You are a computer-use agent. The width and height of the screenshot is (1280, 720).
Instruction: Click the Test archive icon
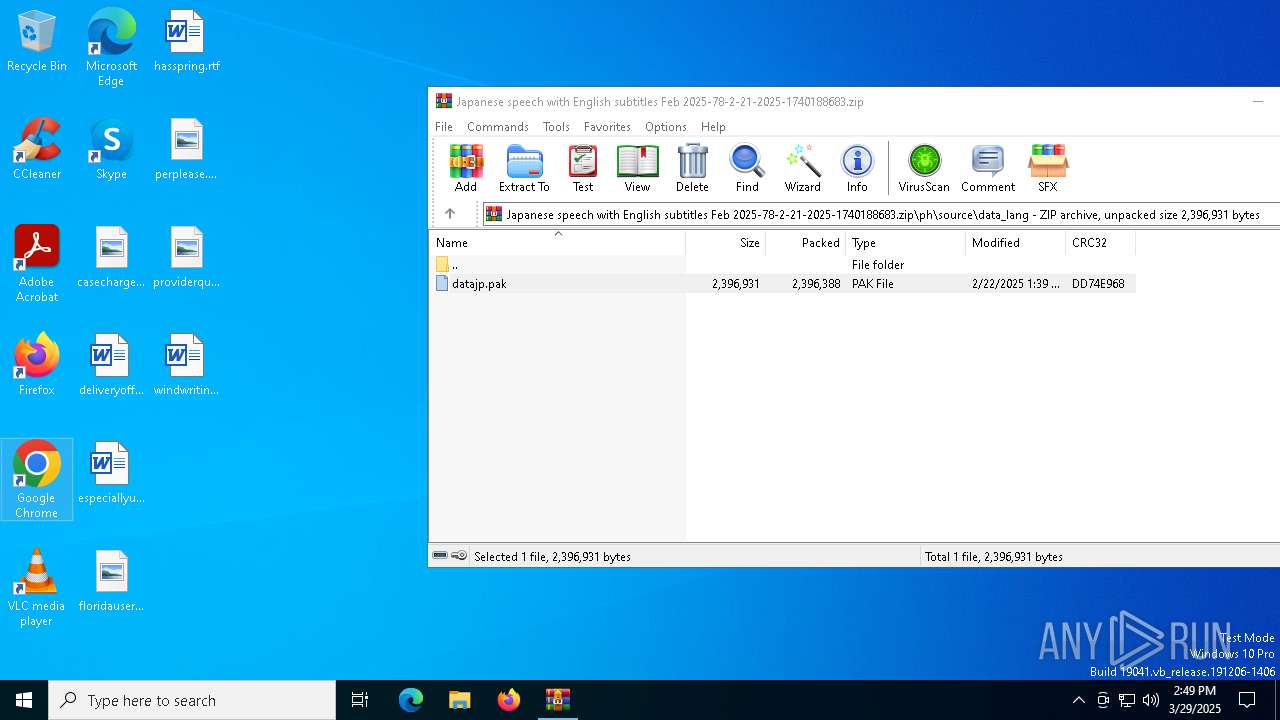(x=583, y=168)
